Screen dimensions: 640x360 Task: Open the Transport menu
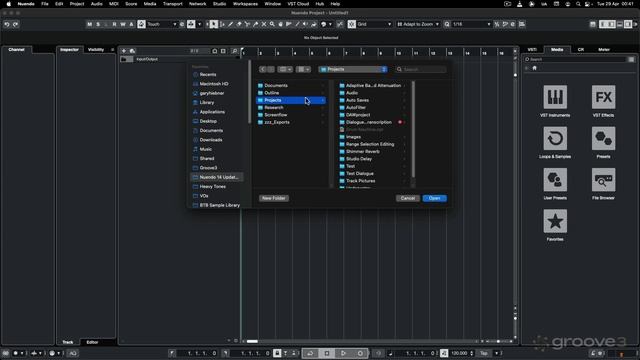[x=173, y=4]
